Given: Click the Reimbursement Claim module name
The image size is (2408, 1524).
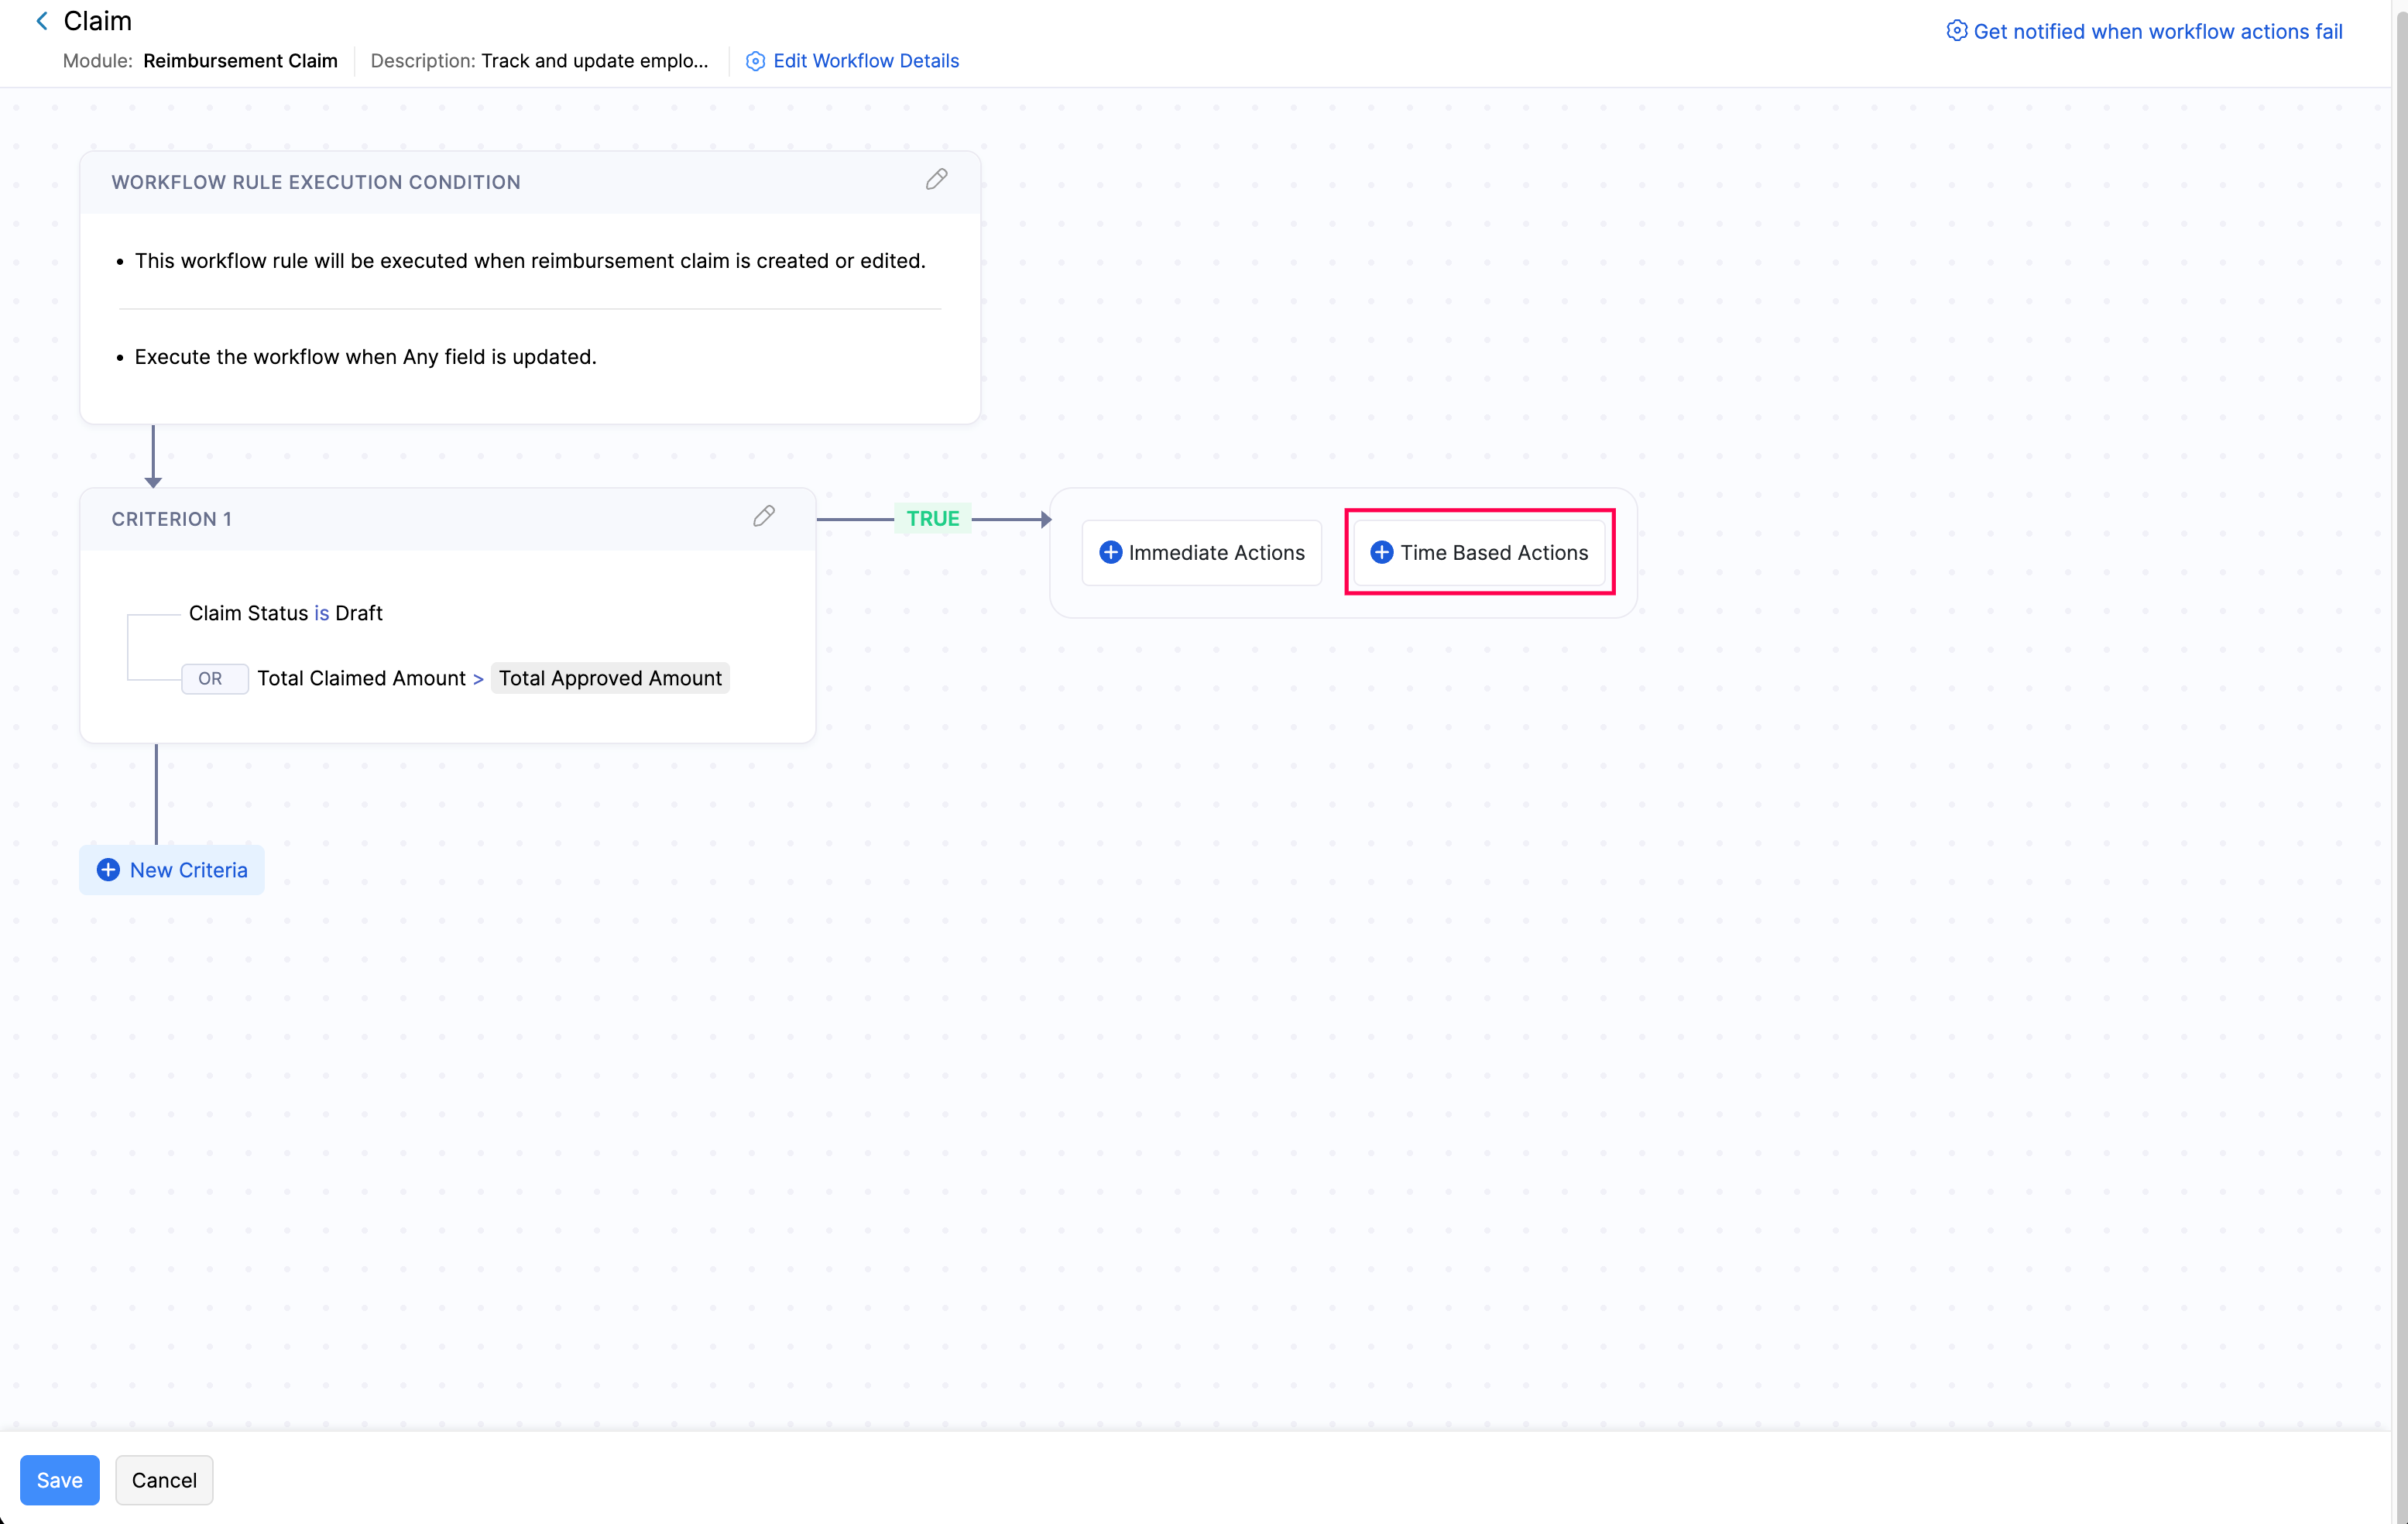Looking at the screenshot, I should [x=240, y=61].
